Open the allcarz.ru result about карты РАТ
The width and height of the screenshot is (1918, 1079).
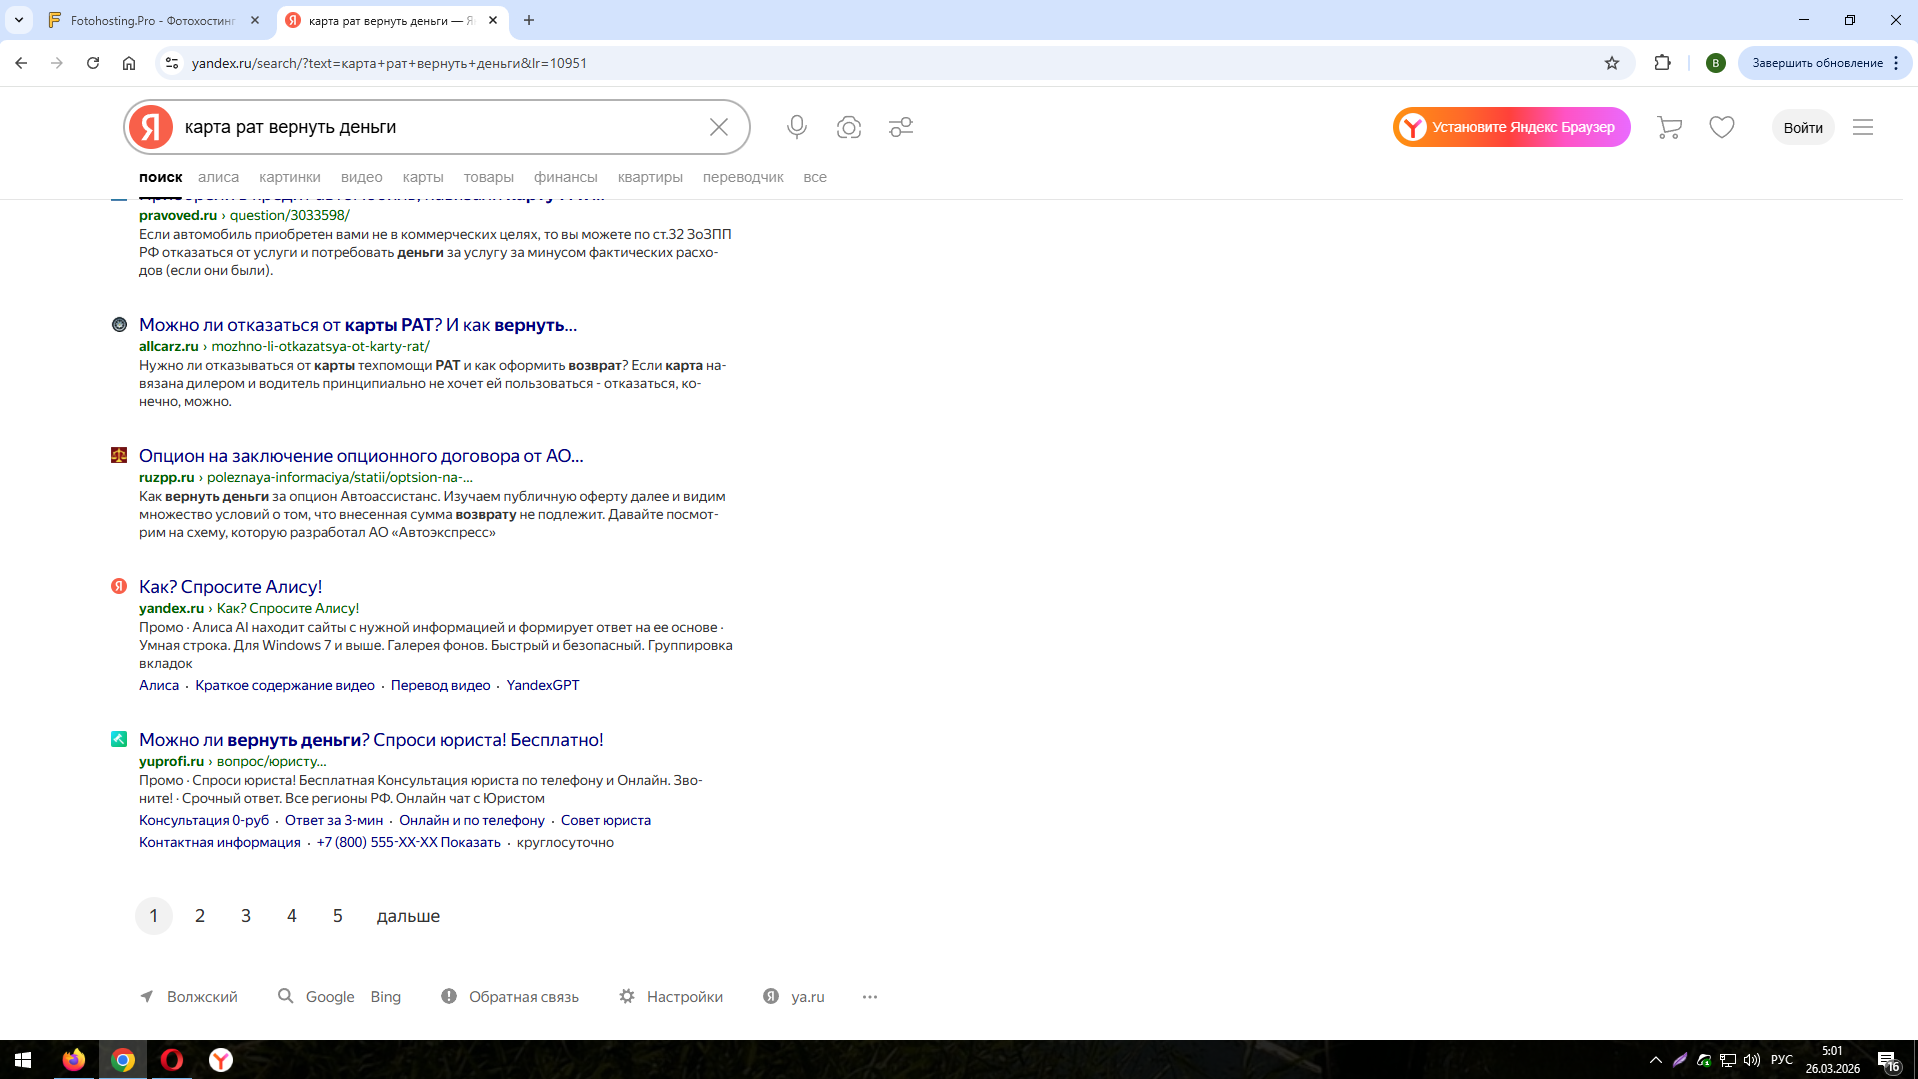pos(358,325)
